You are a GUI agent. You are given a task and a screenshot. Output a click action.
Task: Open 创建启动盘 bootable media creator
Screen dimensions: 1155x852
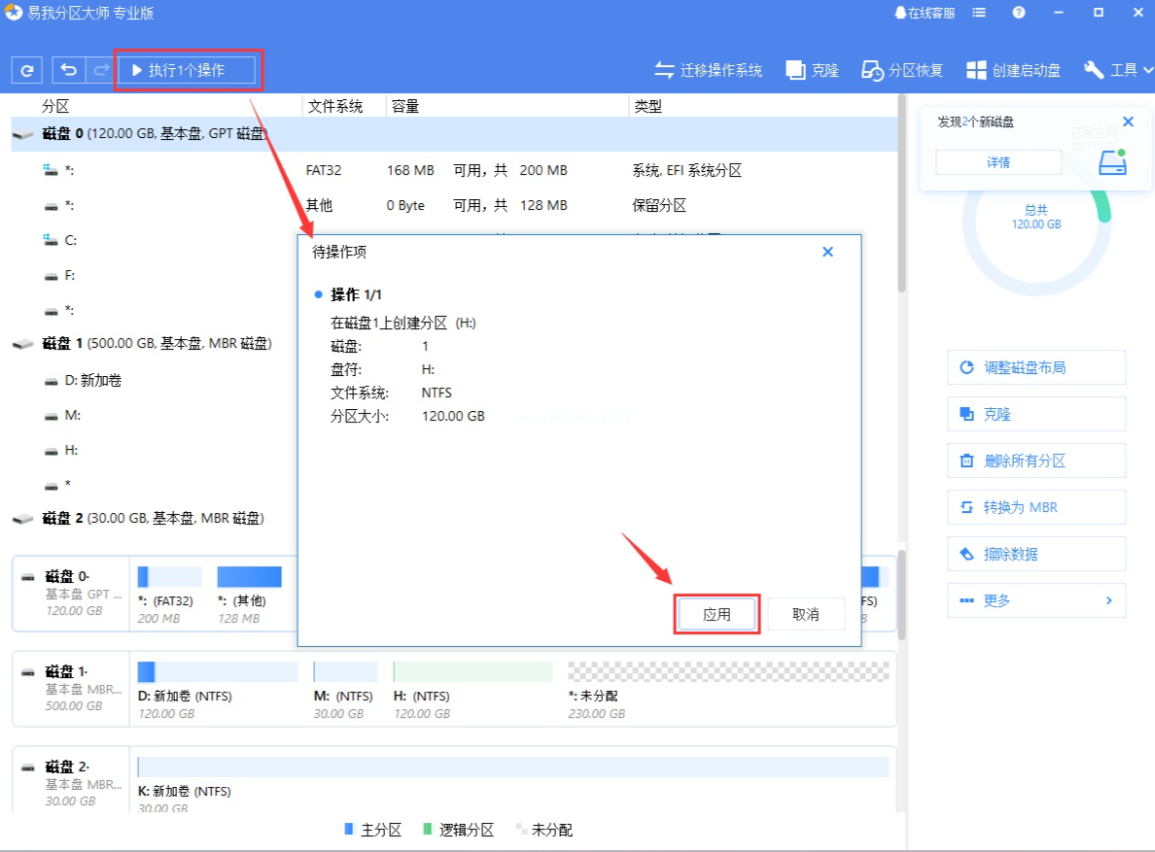coord(1013,70)
